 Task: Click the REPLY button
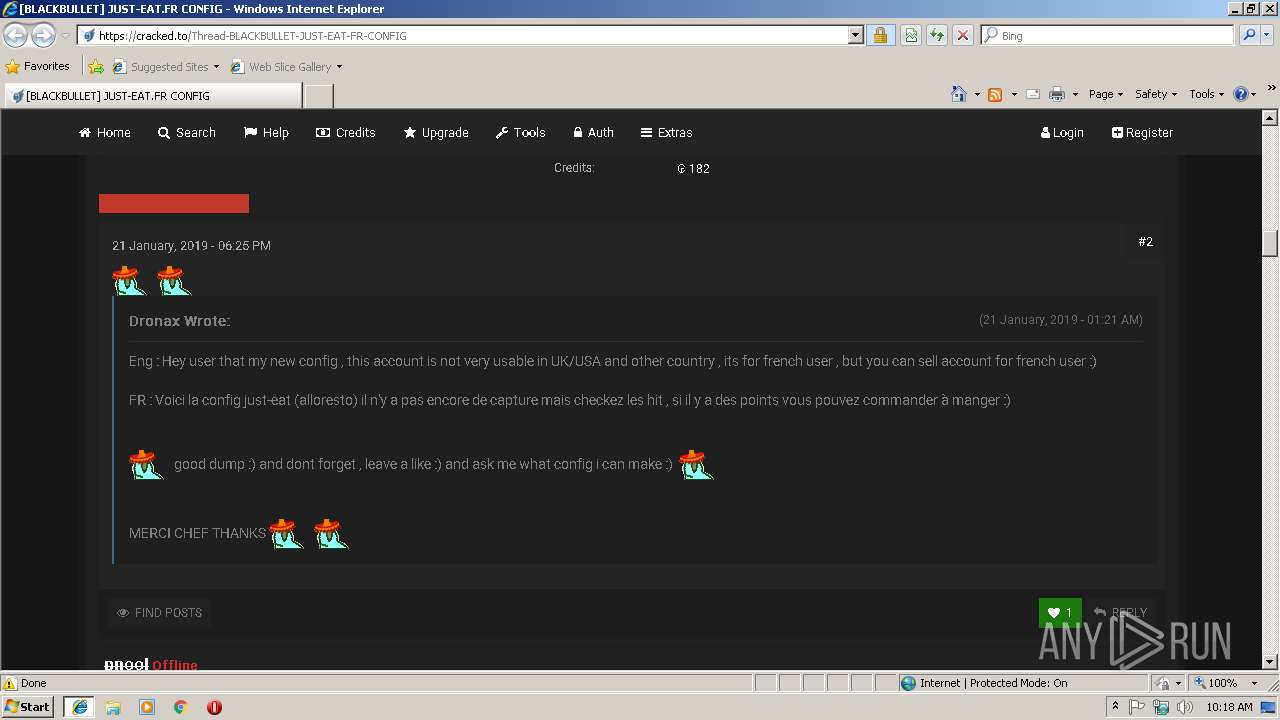click(x=1120, y=613)
